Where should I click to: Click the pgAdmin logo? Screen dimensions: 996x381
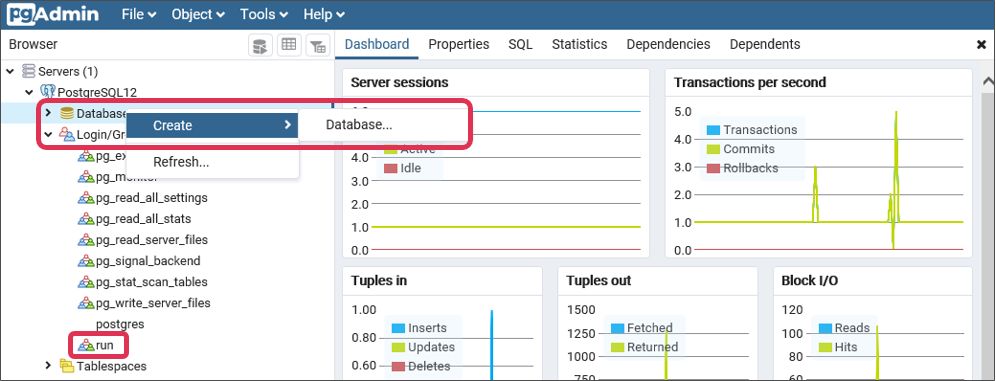coord(52,14)
